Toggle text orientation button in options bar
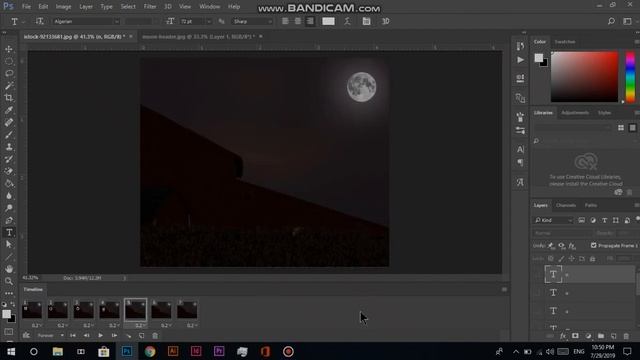Image resolution: width=640 pixels, height=360 pixels. pyautogui.click(x=39, y=21)
